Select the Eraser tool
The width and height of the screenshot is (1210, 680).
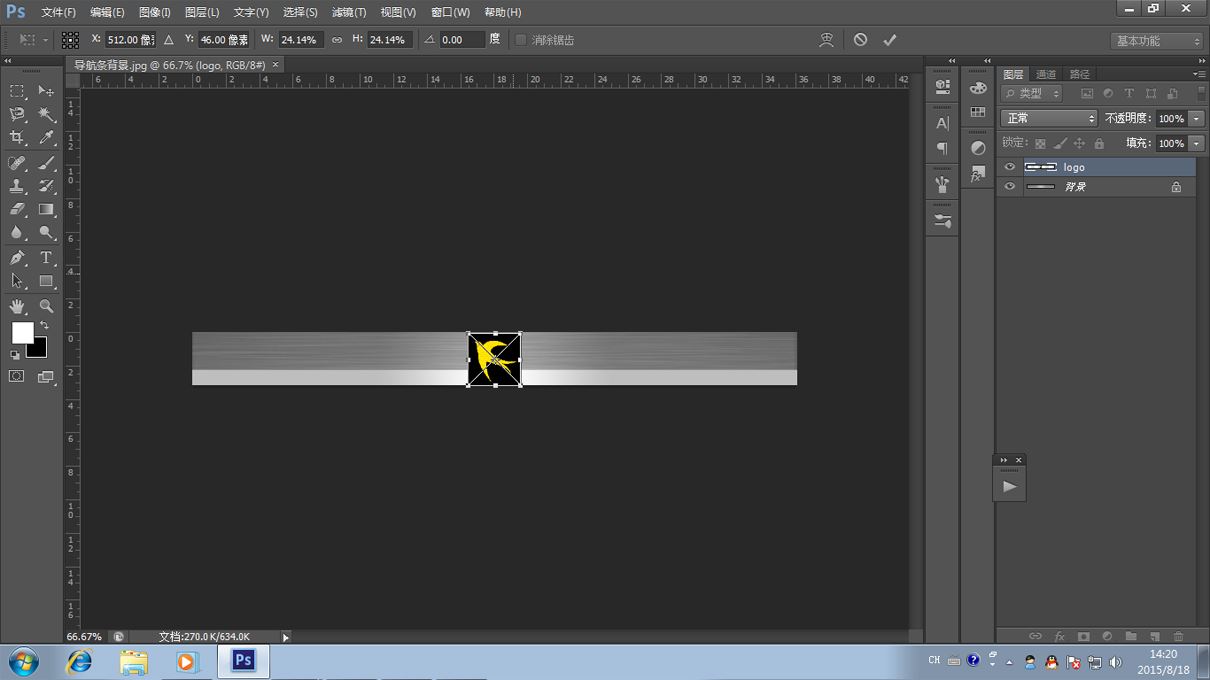point(17,210)
